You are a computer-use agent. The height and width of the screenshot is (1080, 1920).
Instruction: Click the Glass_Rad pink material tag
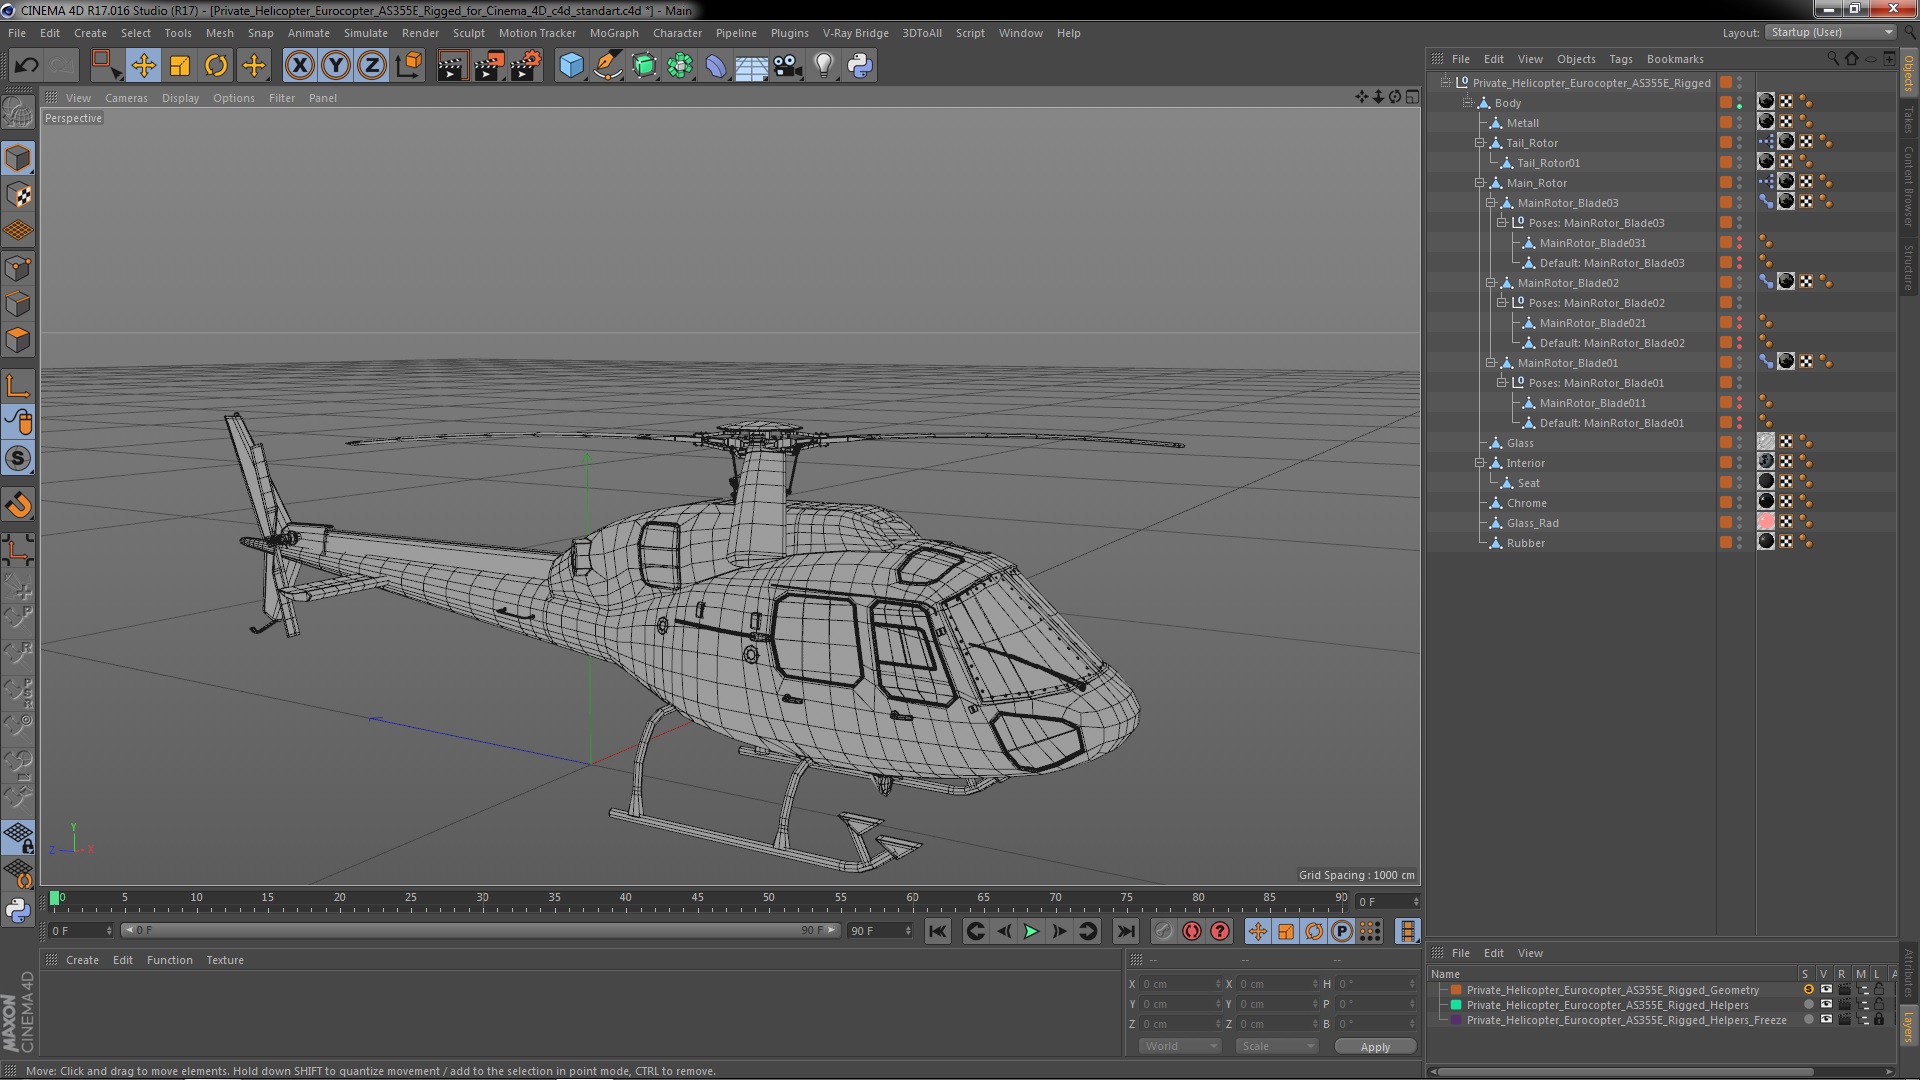click(1766, 522)
